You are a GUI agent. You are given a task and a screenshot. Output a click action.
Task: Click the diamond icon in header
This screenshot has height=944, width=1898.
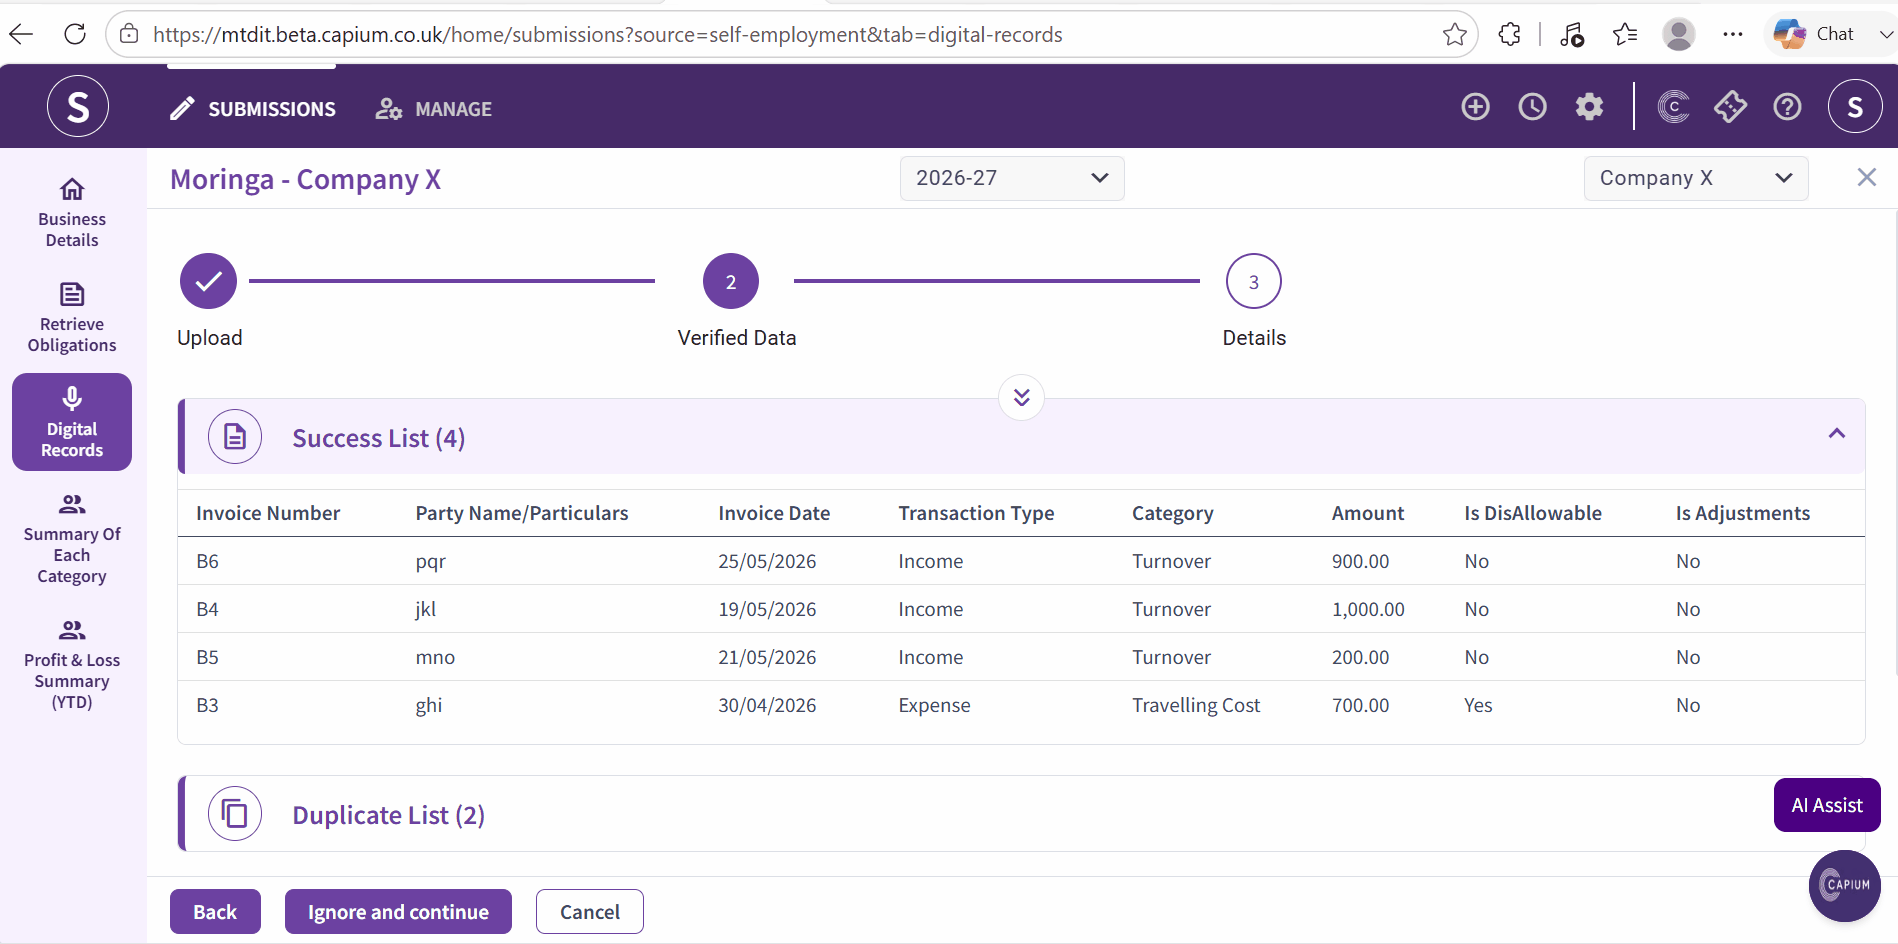point(1731,106)
